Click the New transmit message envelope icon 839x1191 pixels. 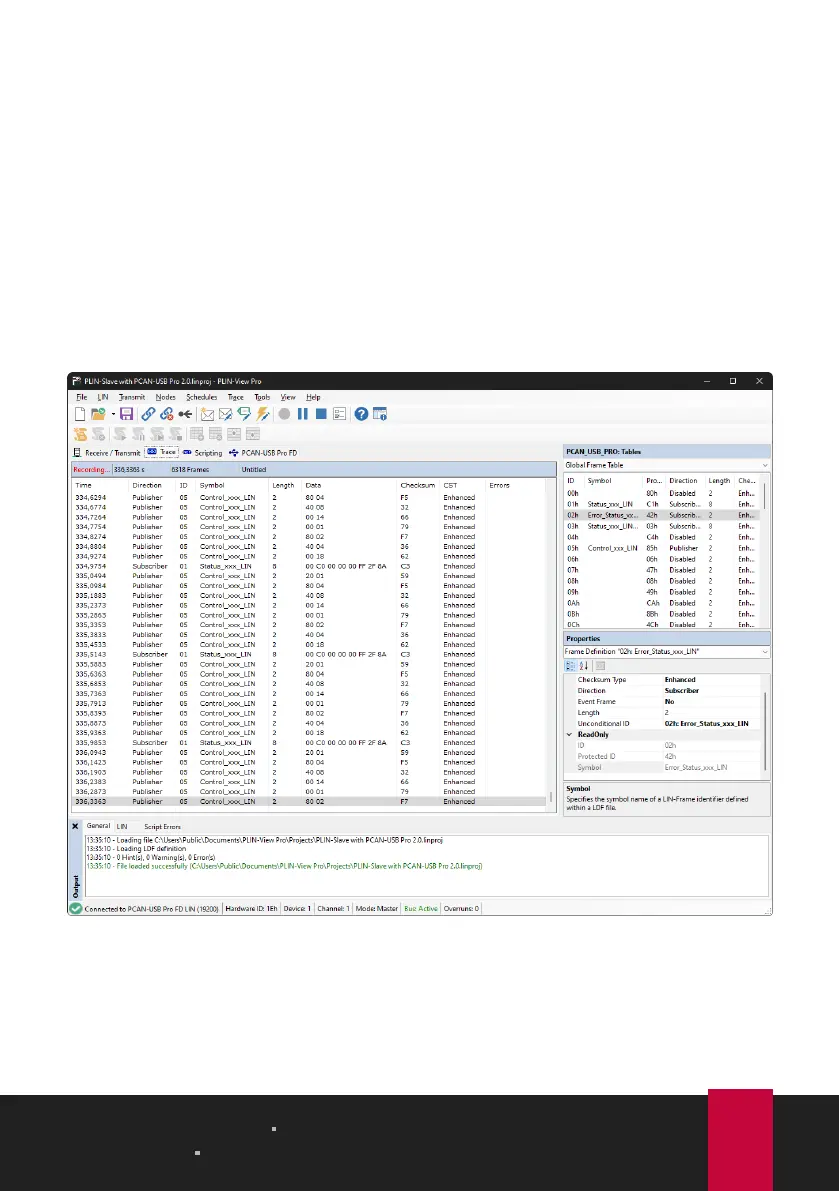tap(207, 414)
